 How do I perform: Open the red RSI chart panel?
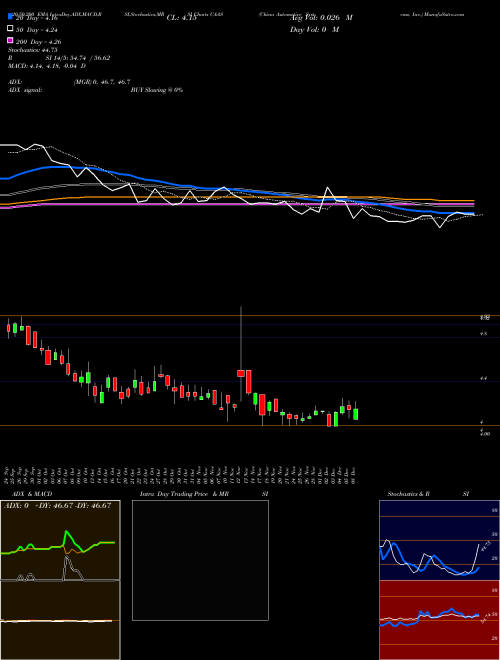click(x=439, y=620)
